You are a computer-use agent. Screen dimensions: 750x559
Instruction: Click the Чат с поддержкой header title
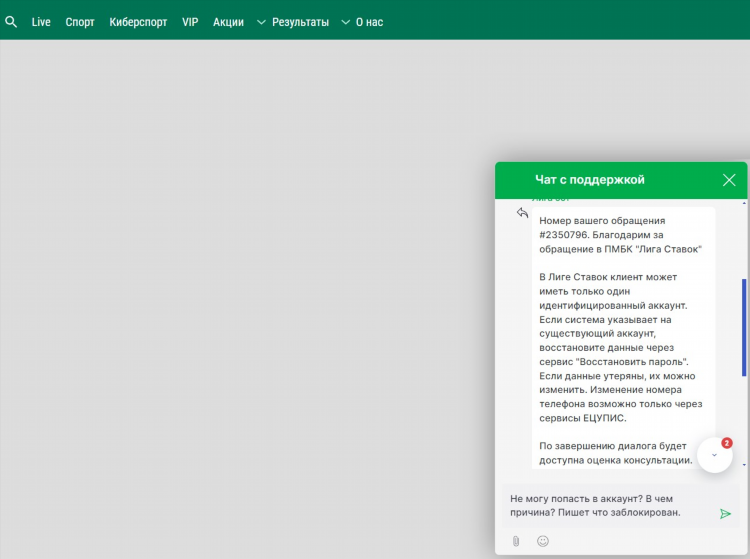pos(590,180)
